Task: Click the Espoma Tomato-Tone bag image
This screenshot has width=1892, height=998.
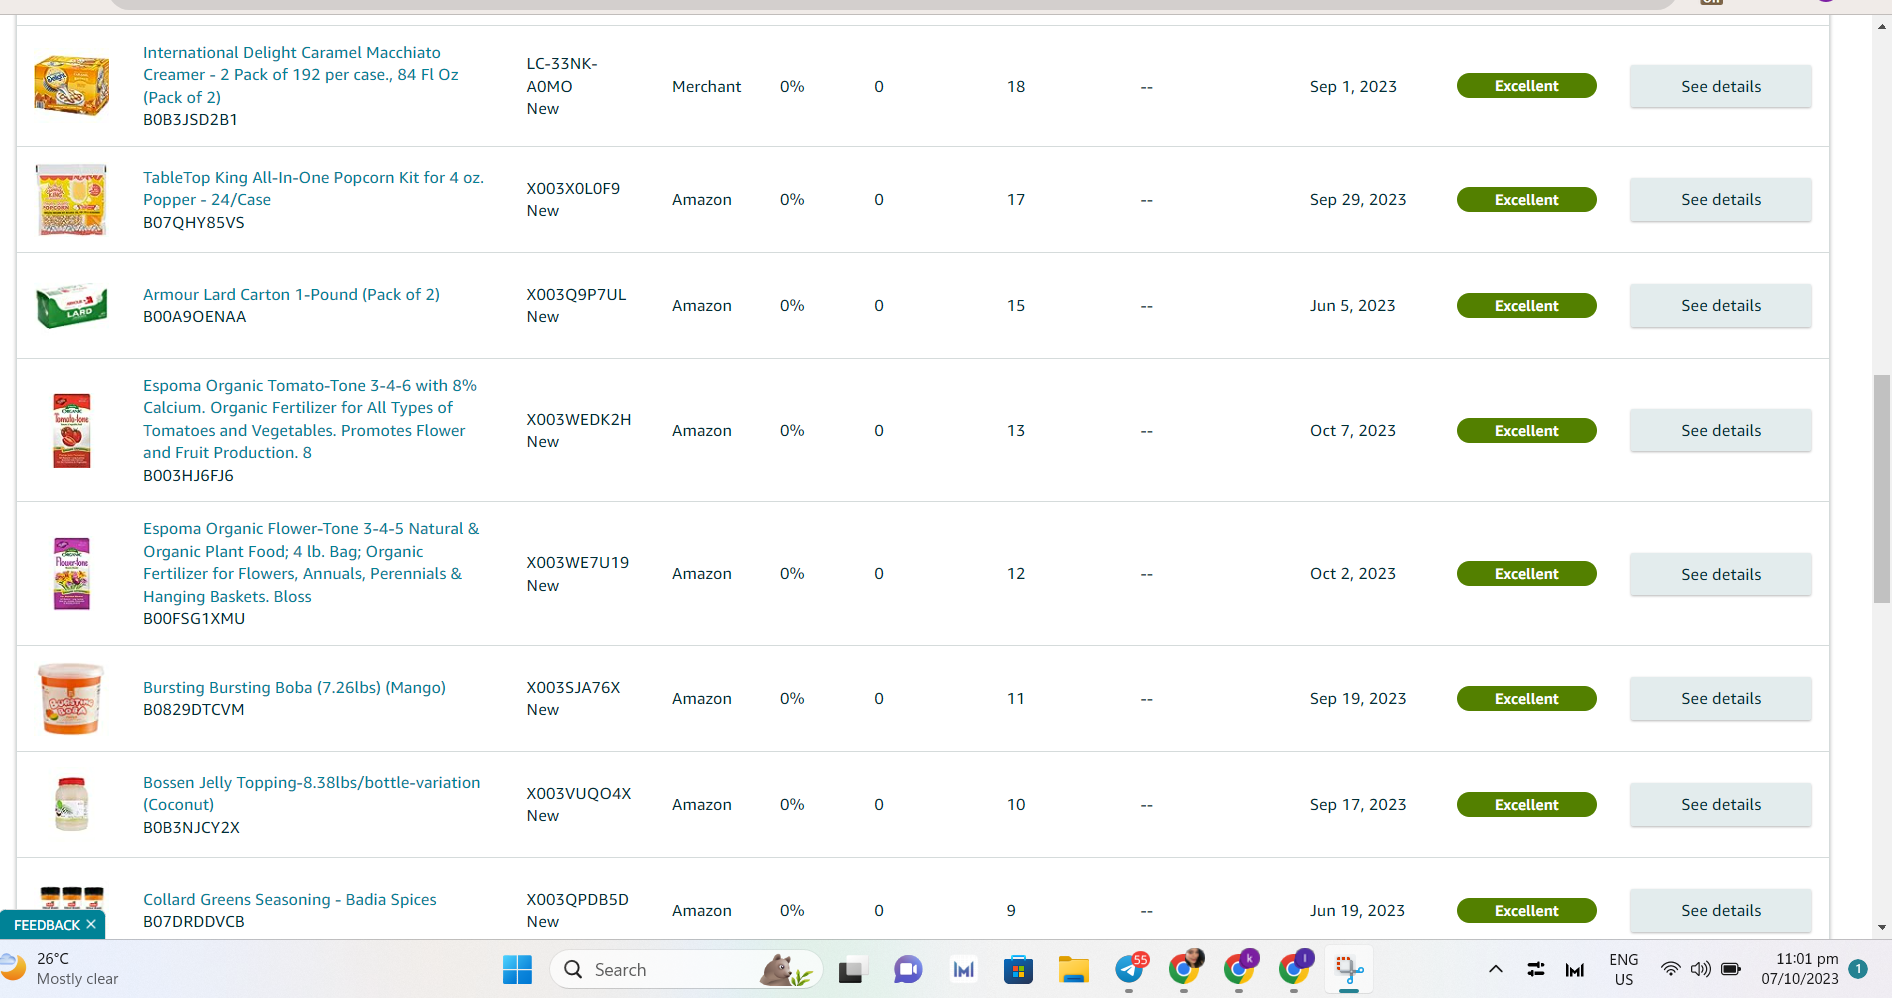Action: pos(72,431)
